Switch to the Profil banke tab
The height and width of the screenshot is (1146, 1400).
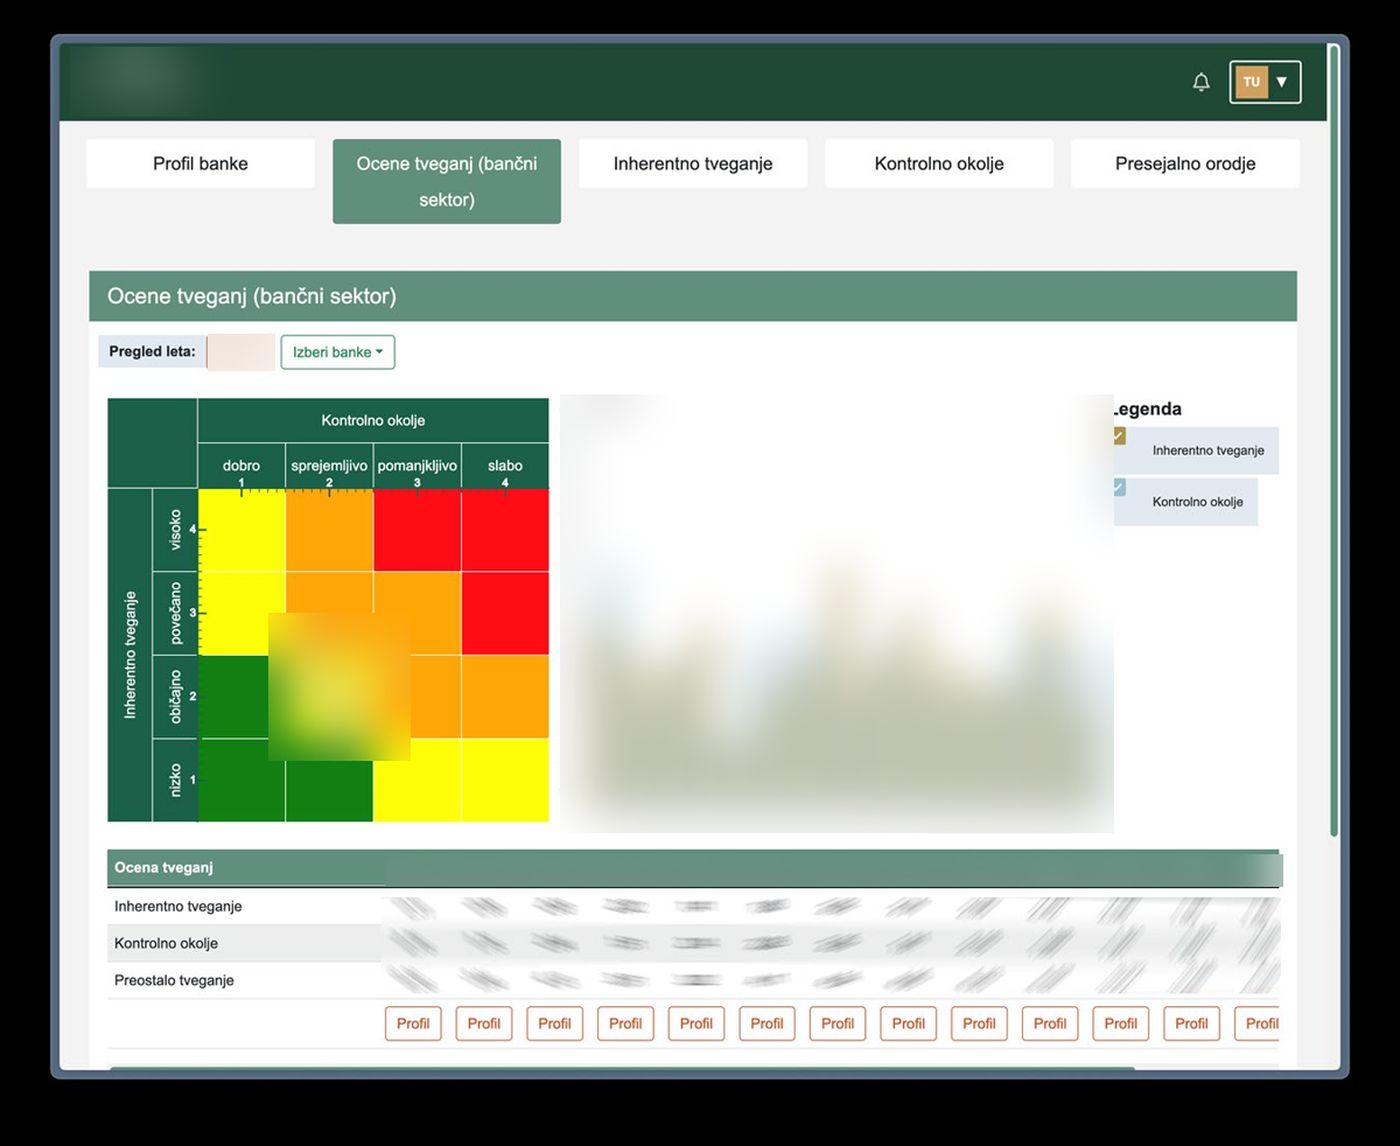[x=200, y=164]
